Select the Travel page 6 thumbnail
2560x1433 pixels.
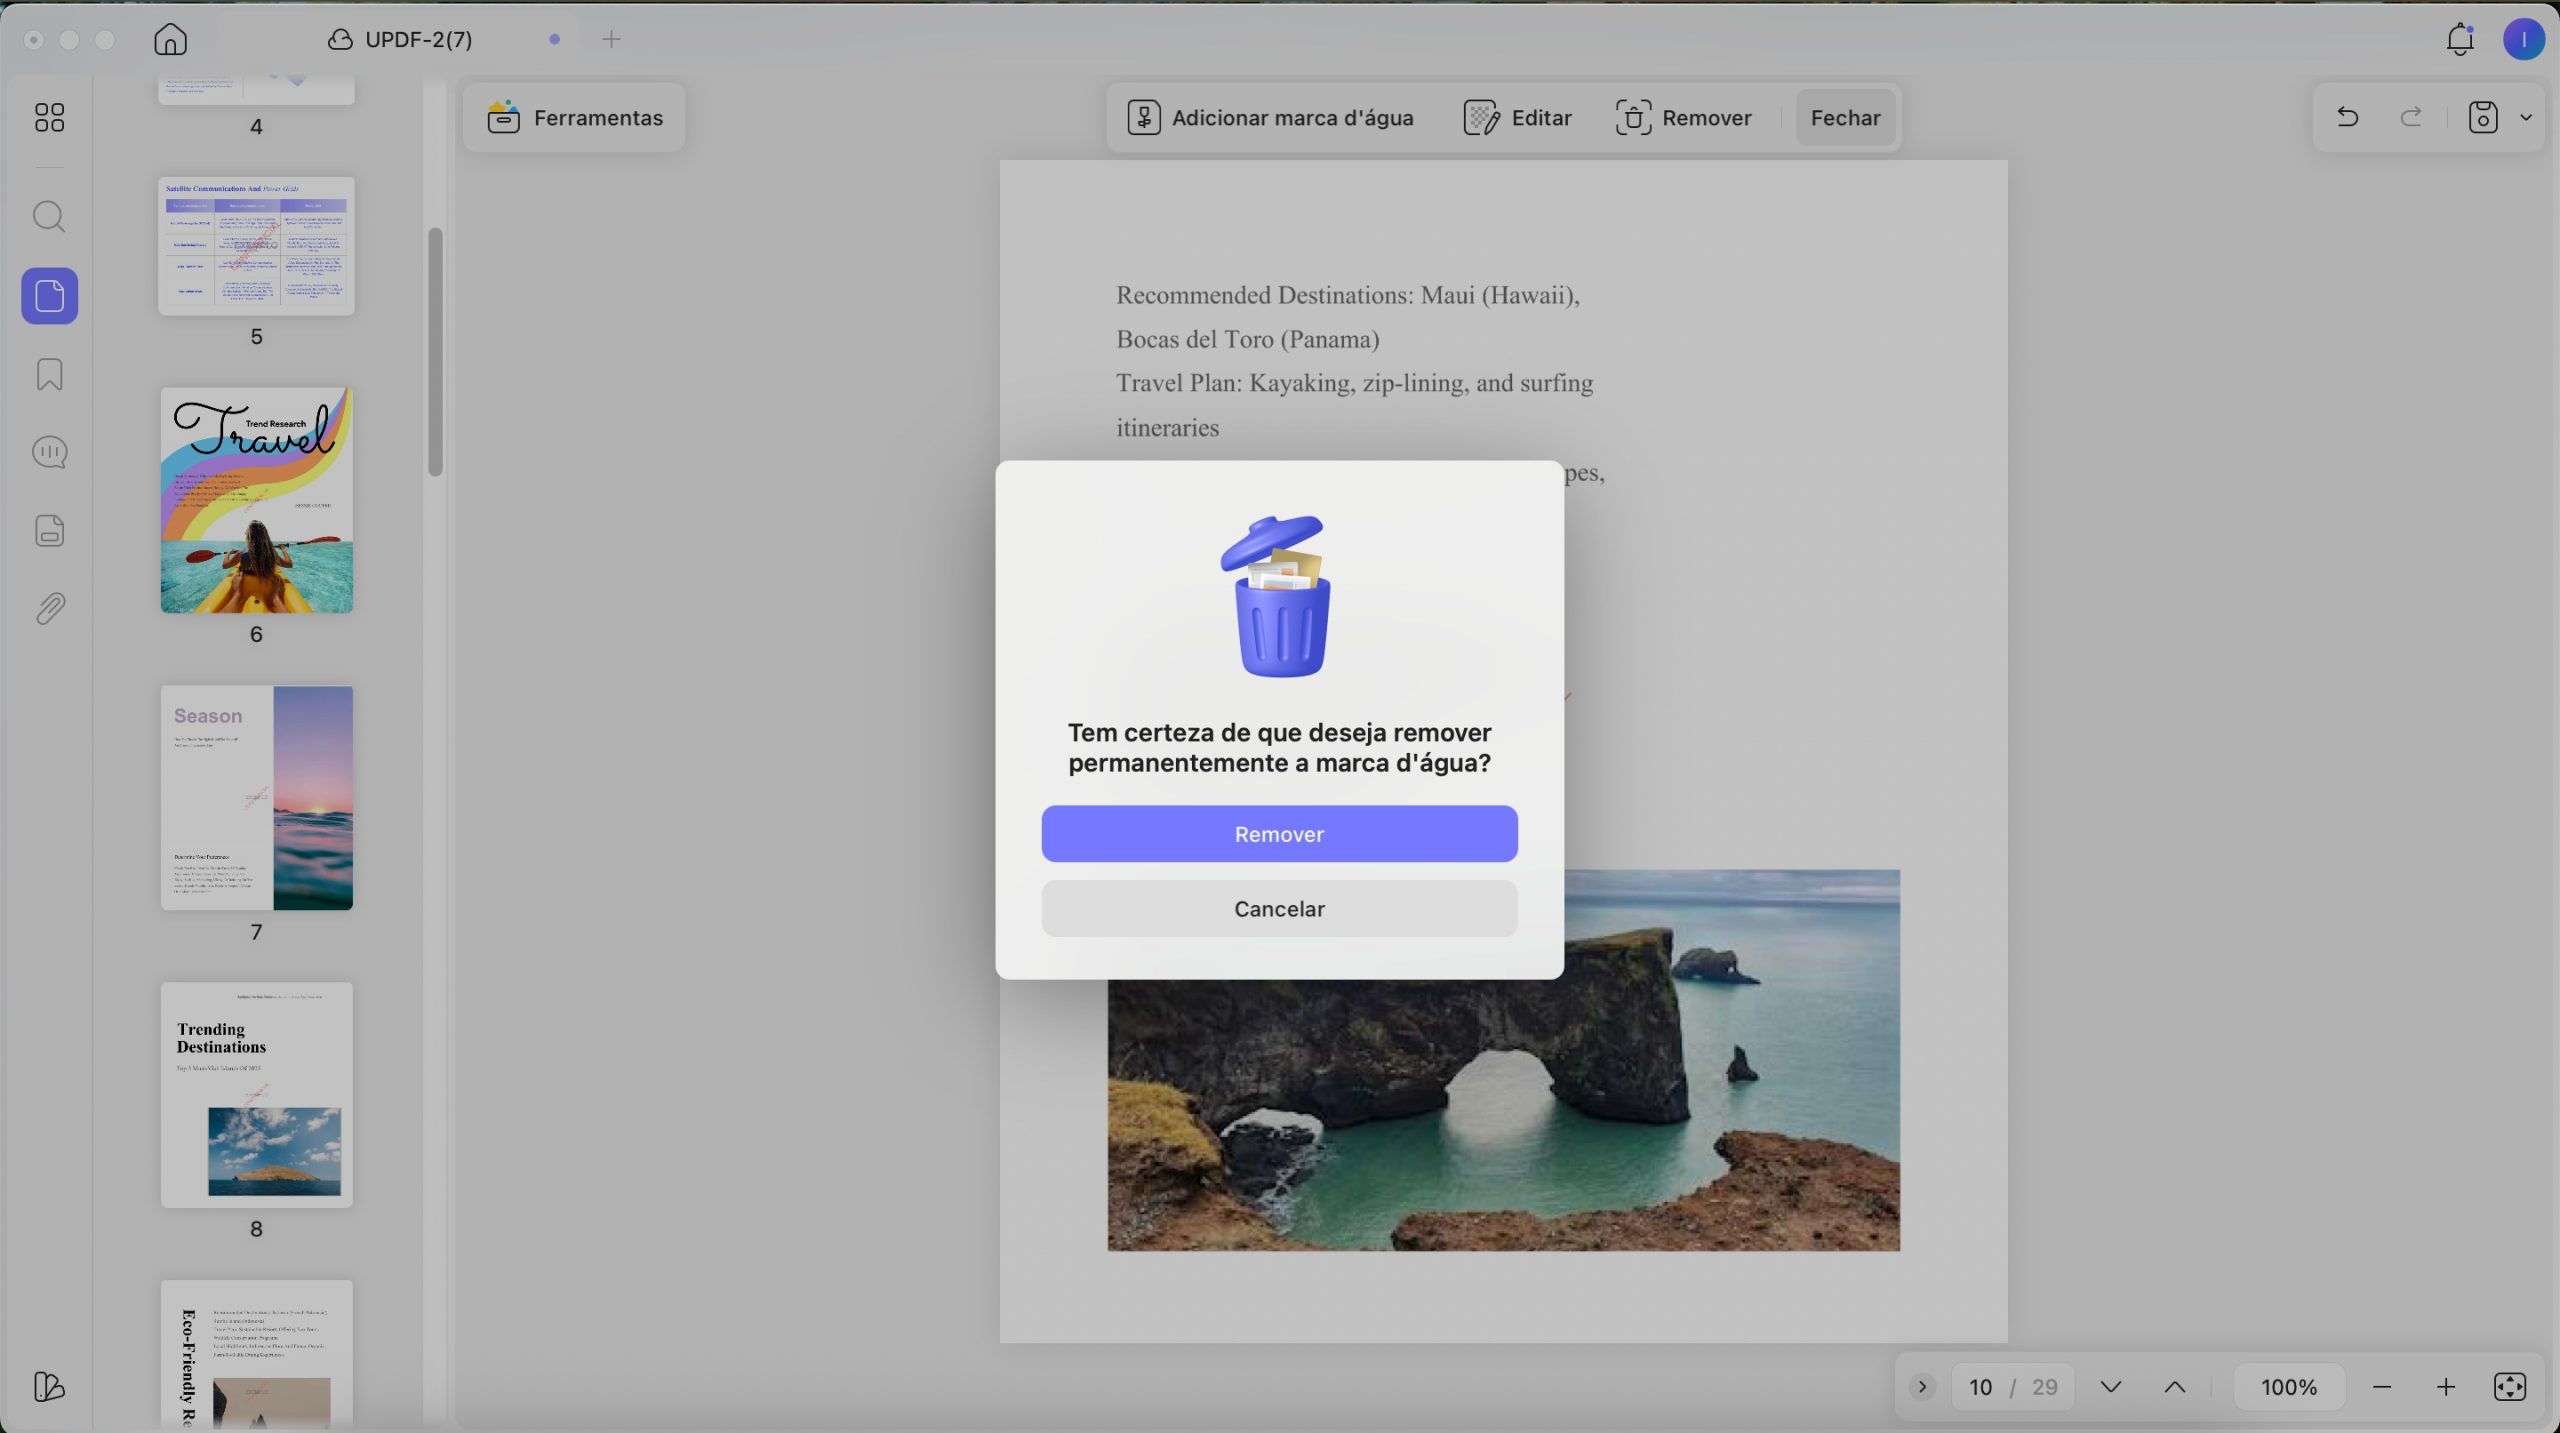(x=257, y=500)
